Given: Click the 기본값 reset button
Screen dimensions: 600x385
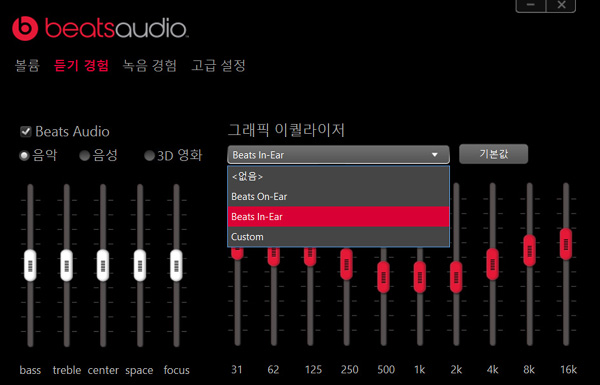Looking at the screenshot, I should coord(493,154).
